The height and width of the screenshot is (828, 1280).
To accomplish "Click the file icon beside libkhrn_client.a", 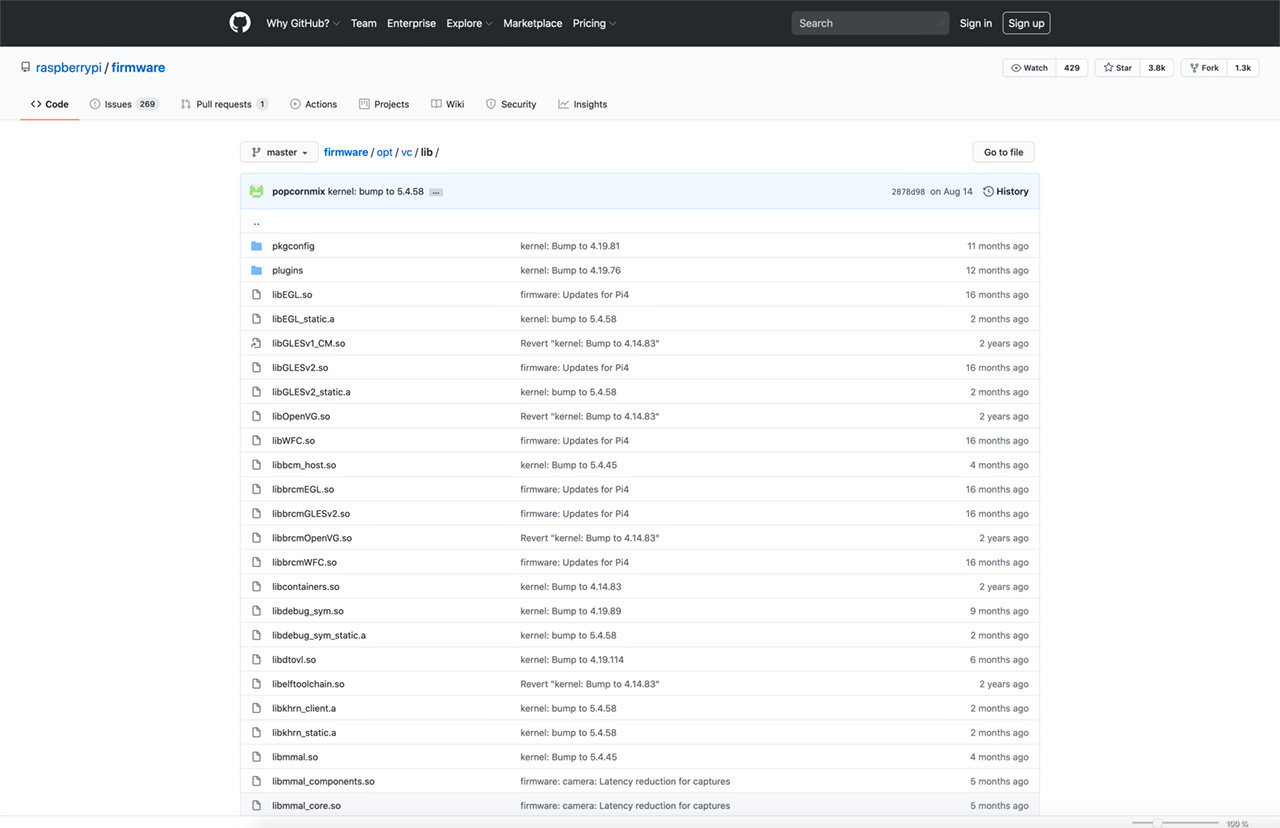I will (256, 708).
